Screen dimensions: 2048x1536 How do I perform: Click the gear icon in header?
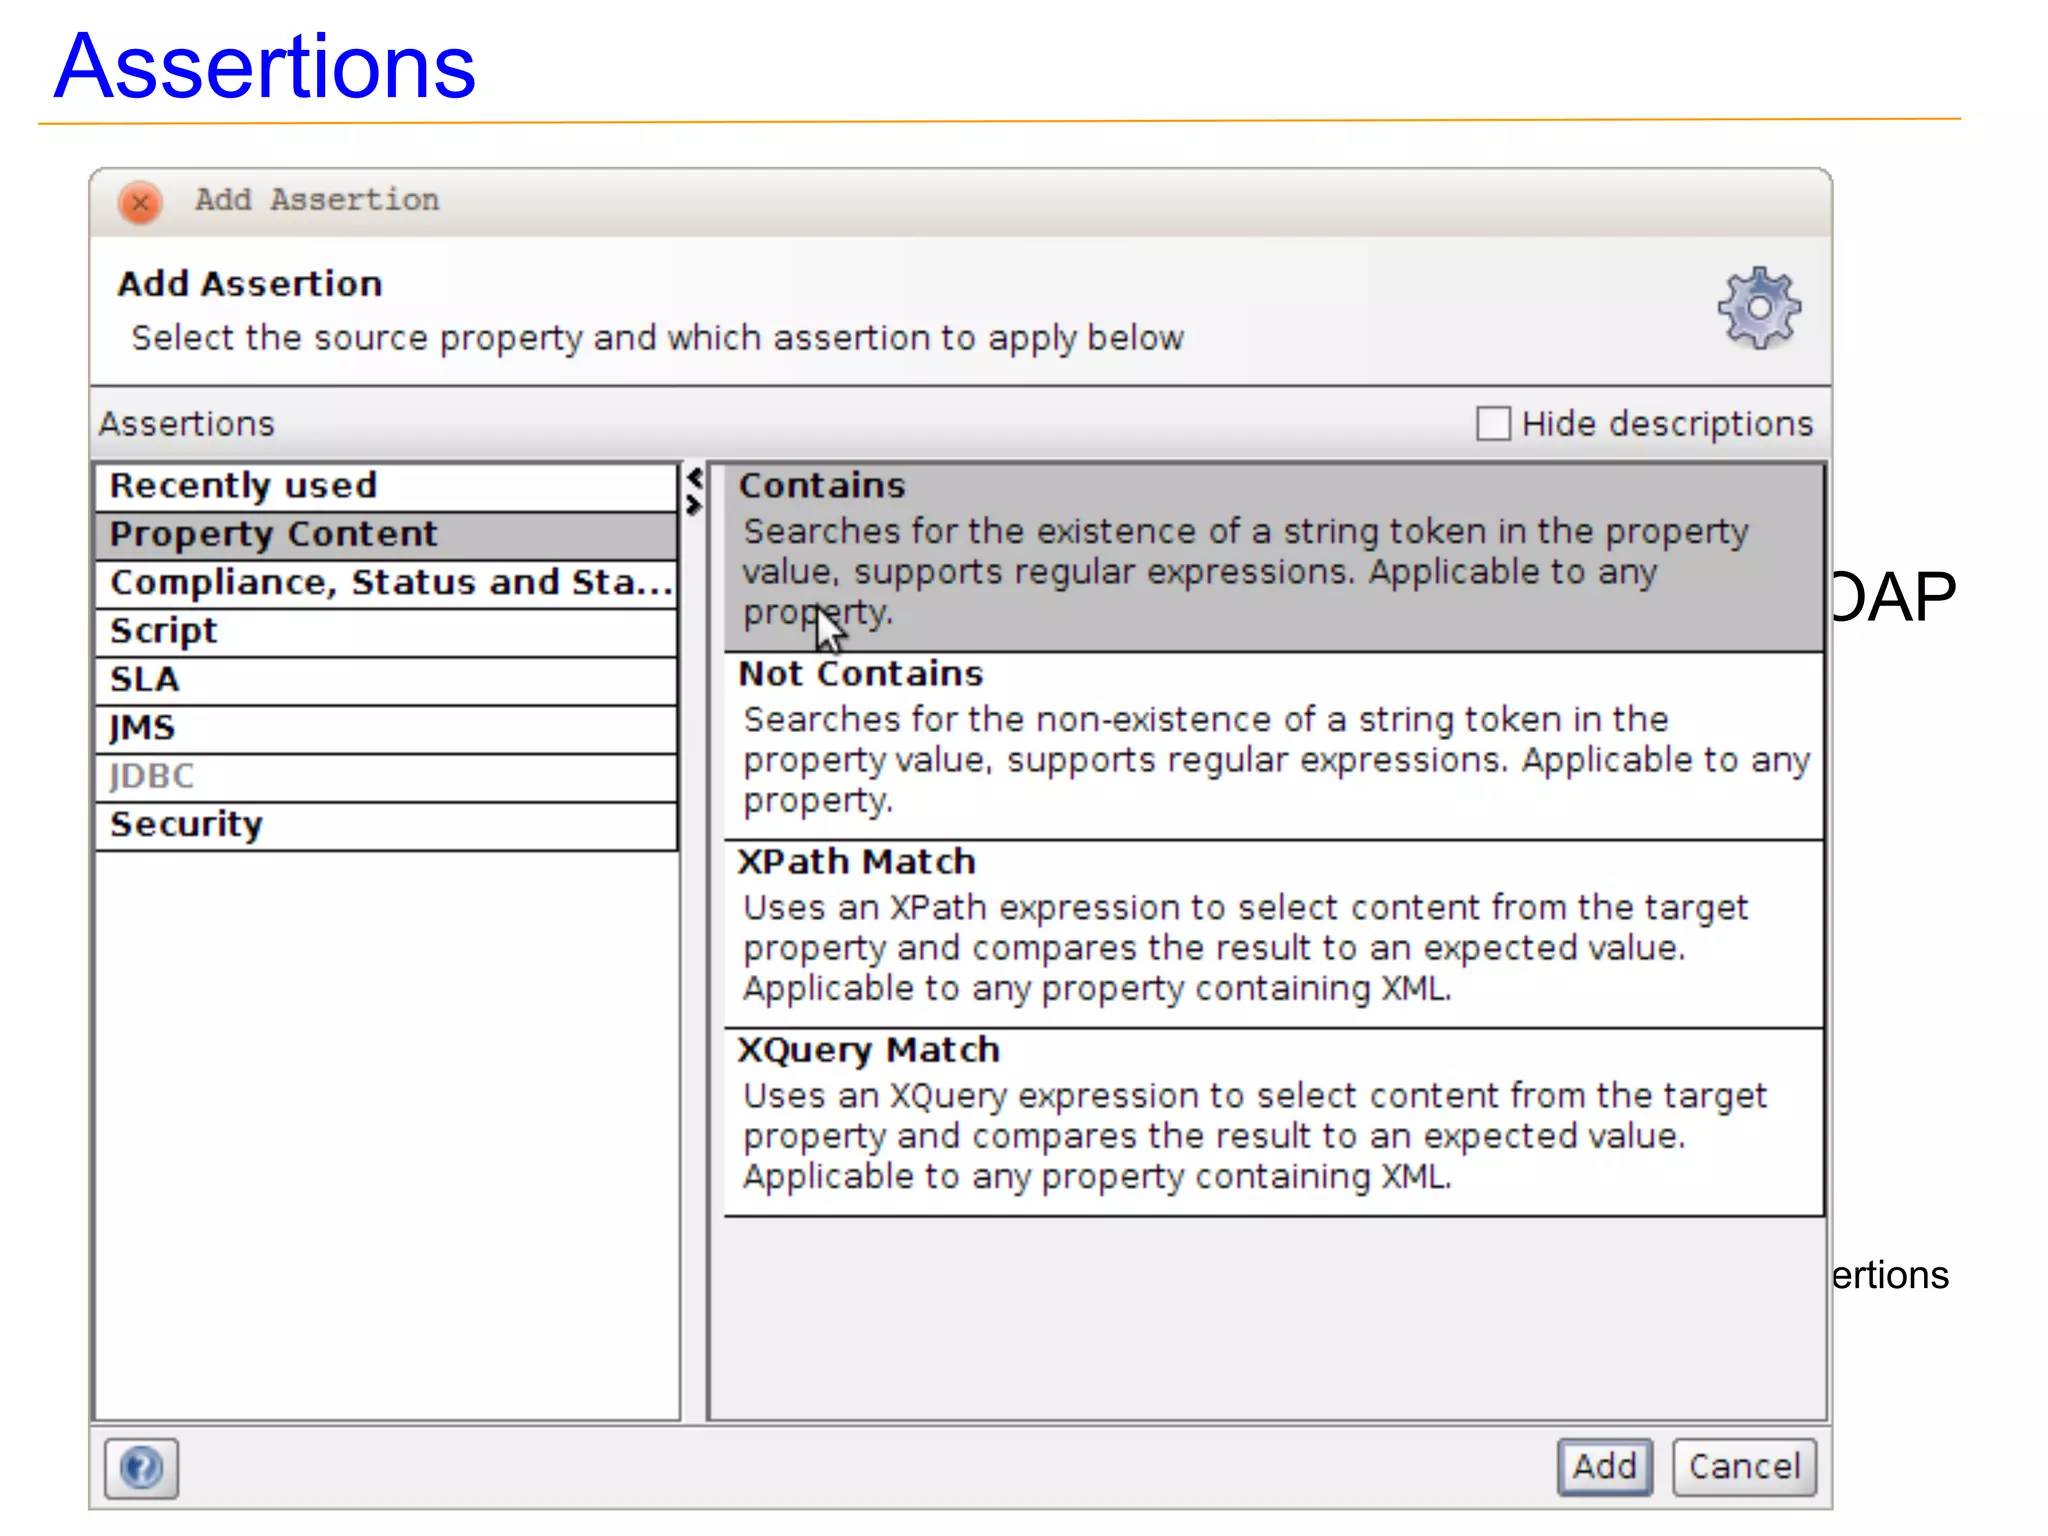(1759, 307)
